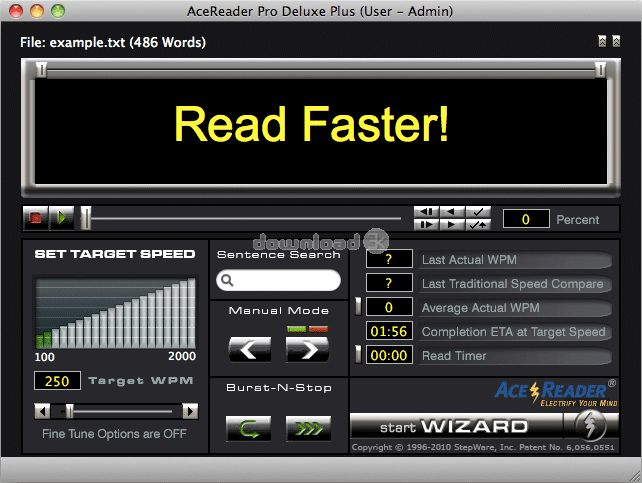Increase speed with right slider arrow
642x483 pixels.
[190, 410]
